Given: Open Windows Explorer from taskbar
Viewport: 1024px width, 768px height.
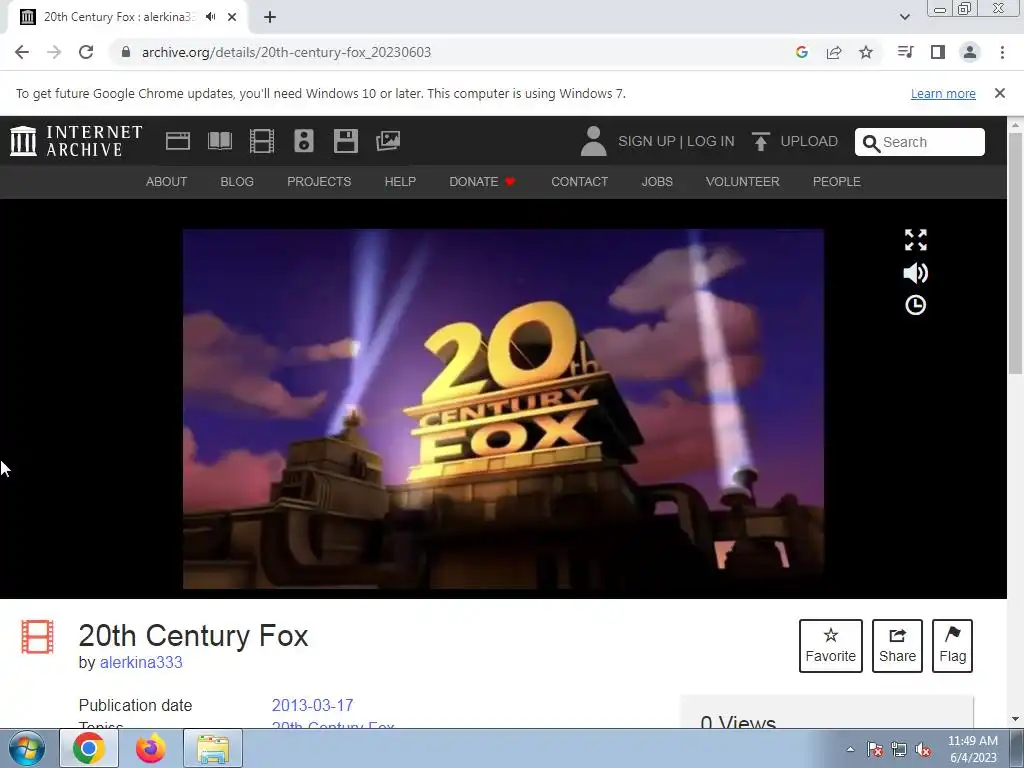Looking at the screenshot, I should point(213,748).
